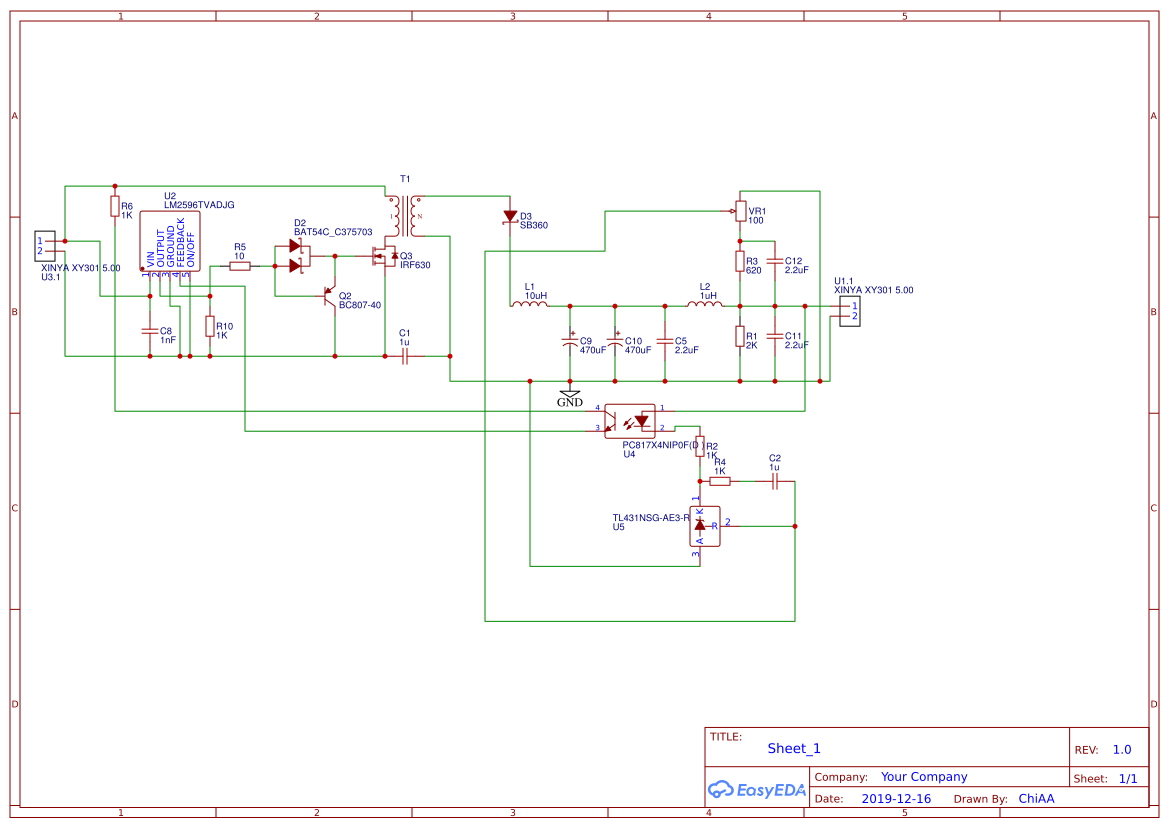Select the LM2596TVADJG regulator U2 symbol
Screen dimensions: 1169x828
tap(168, 241)
